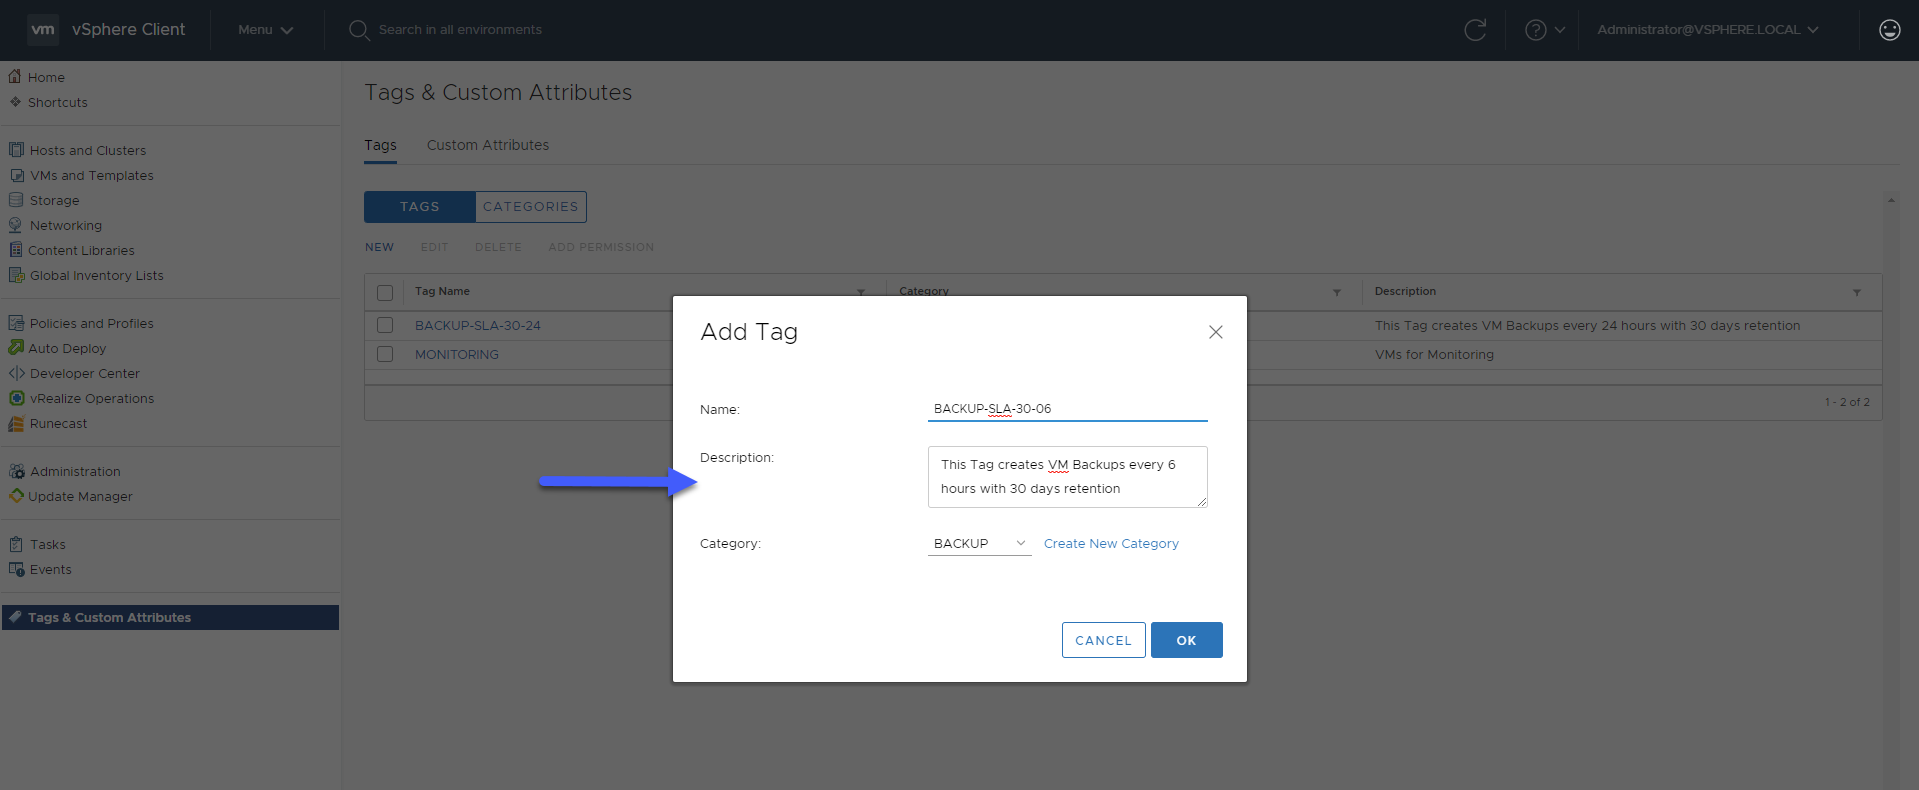Select the TAGS toggle button
Image resolution: width=1919 pixels, height=790 pixels.
tap(420, 207)
